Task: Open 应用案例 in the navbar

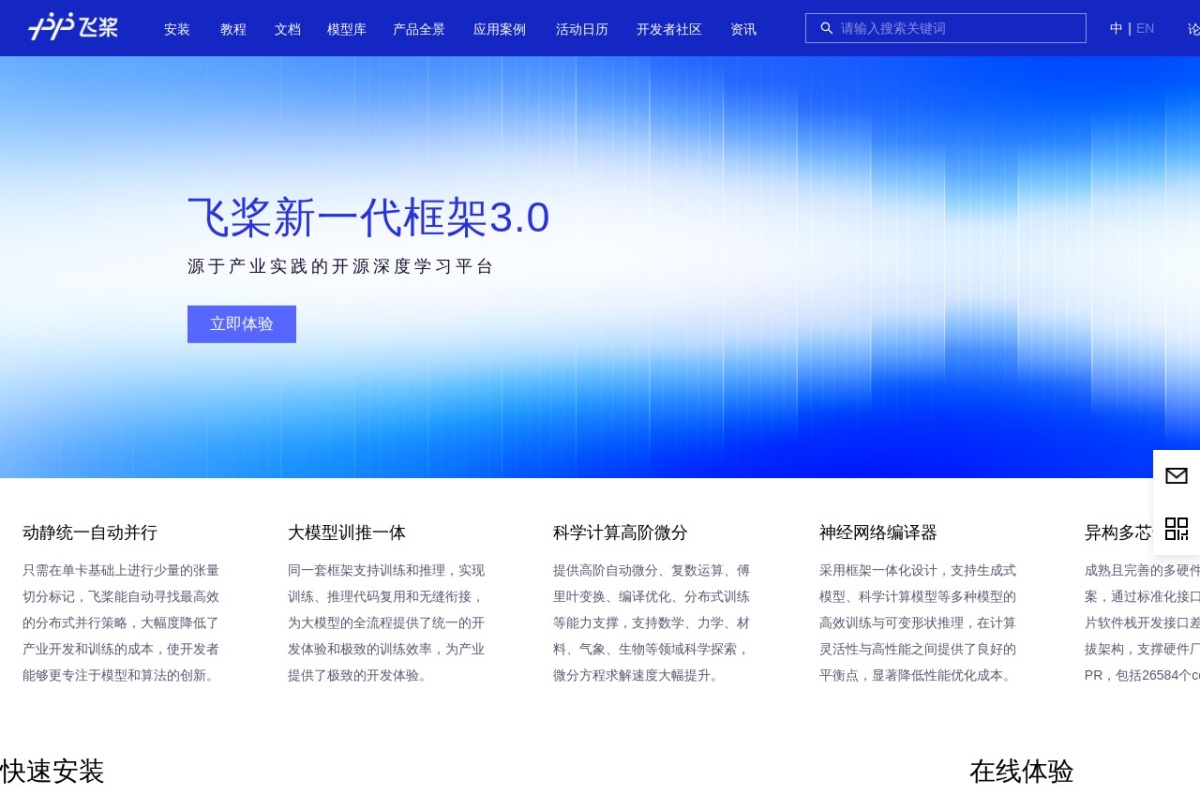Action: (x=499, y=29)
